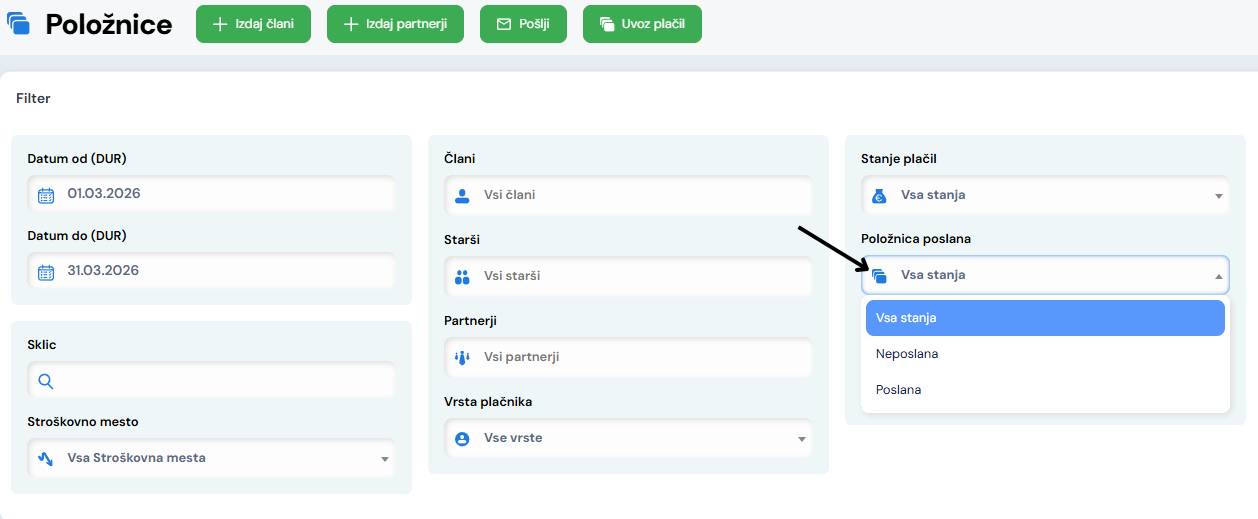This screenshot has width=1258, height=519.
Task: Expand the Stanje plačil dropdown arrow
Action: point(1218,196)
